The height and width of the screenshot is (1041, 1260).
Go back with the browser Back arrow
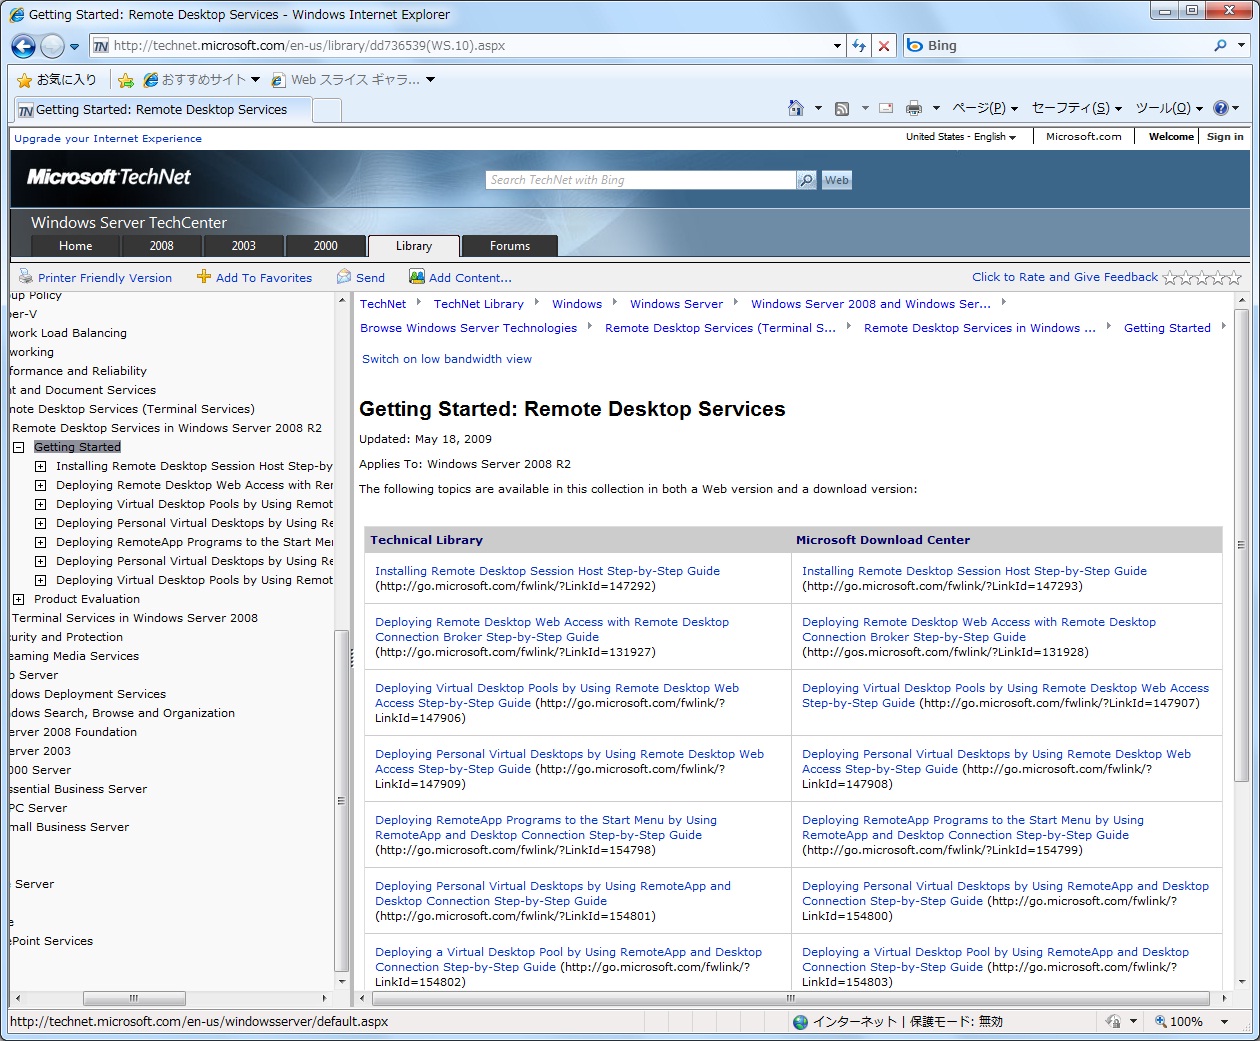(x=23, y=46)
